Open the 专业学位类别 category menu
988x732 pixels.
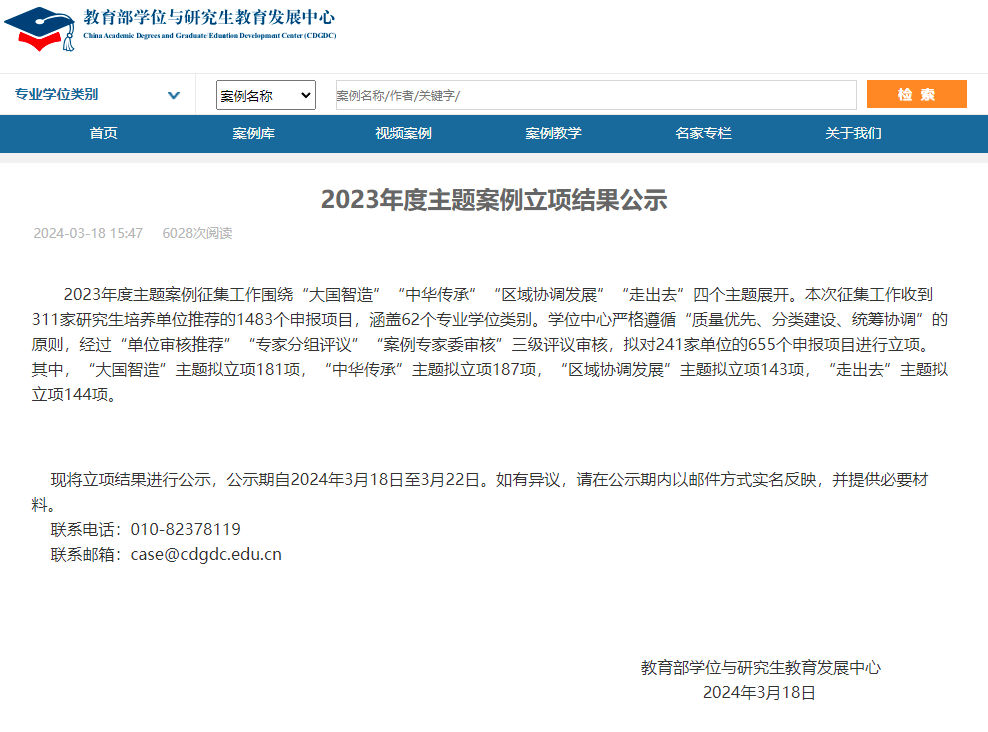pyautogui.click(x=57, y=95)
